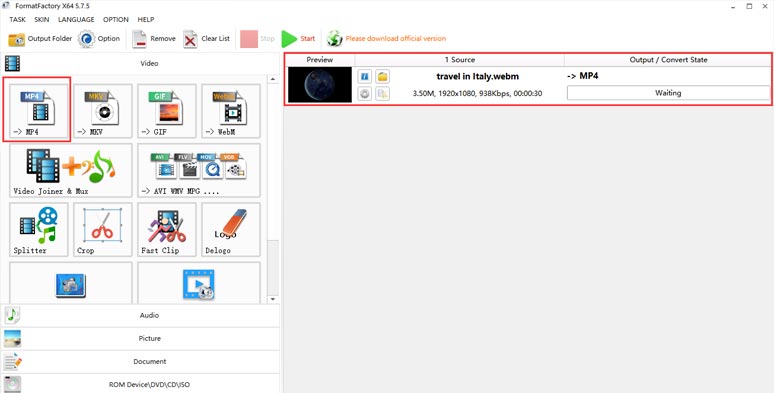
Task: Open the SKIN menu
Action: (x=41, y=20)
